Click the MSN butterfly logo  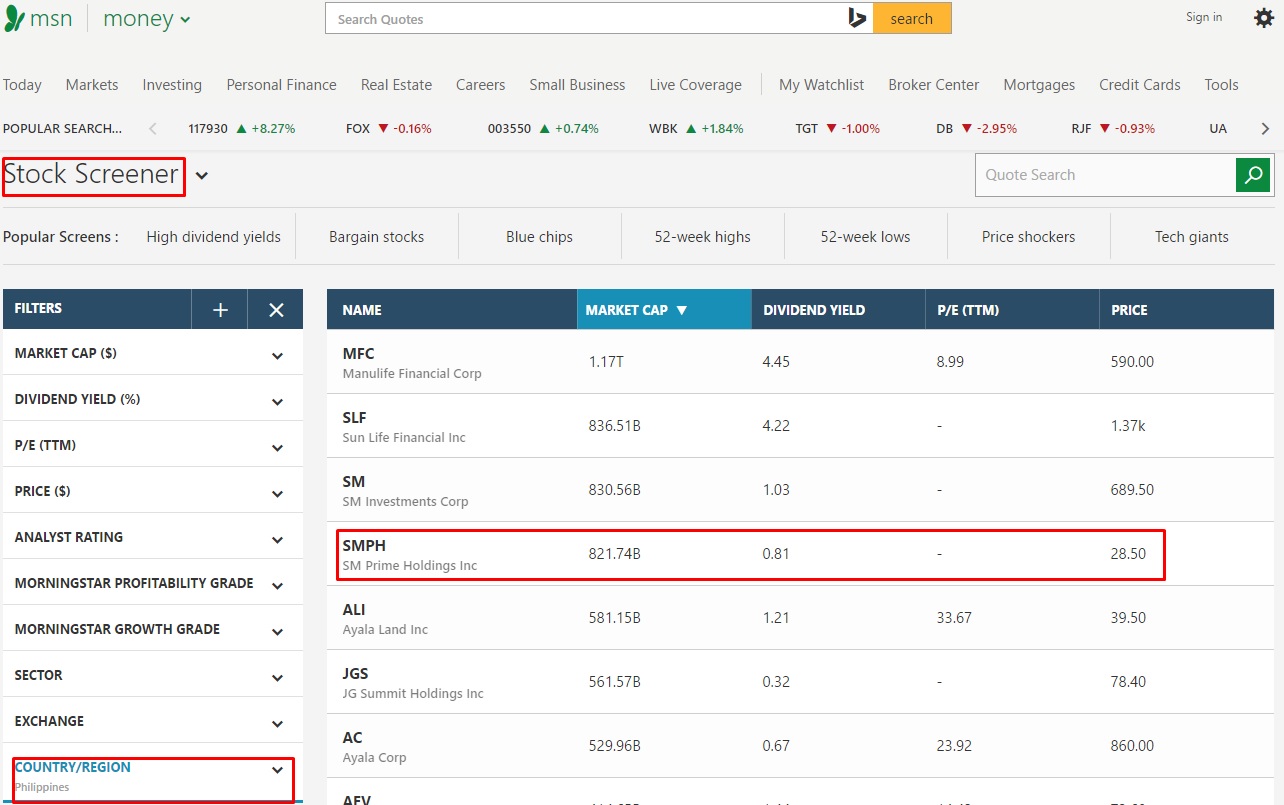click(15, 19)
